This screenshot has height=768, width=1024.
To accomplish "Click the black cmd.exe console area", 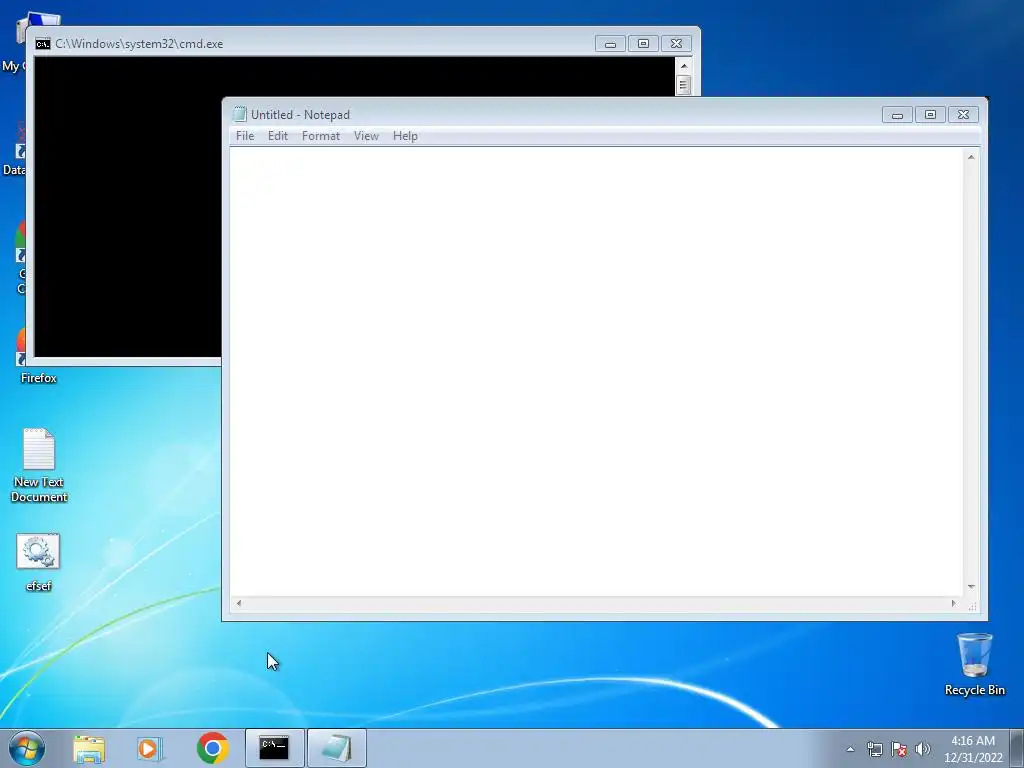I will [x=127, y=209].
